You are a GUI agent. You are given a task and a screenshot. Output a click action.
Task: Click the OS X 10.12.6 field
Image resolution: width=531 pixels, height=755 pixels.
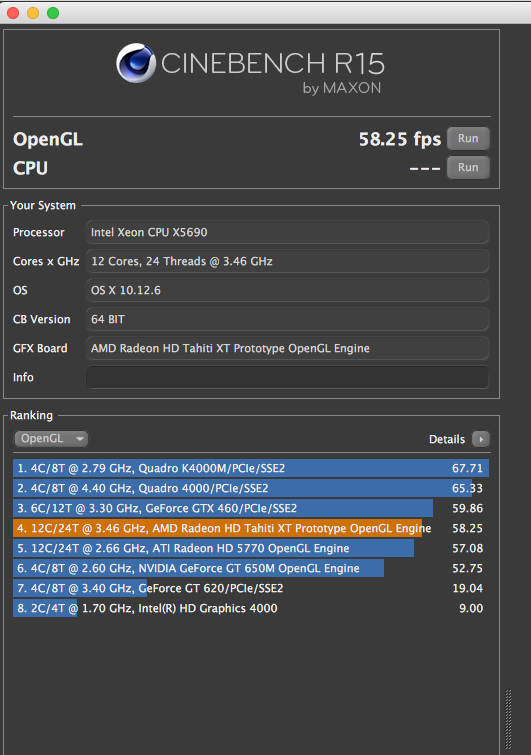click(287, 290)
